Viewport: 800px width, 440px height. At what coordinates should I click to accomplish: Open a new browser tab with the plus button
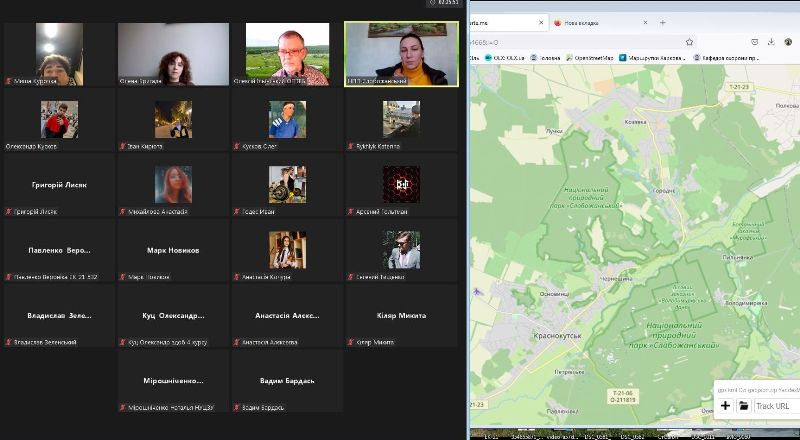(x=662, y=21)
